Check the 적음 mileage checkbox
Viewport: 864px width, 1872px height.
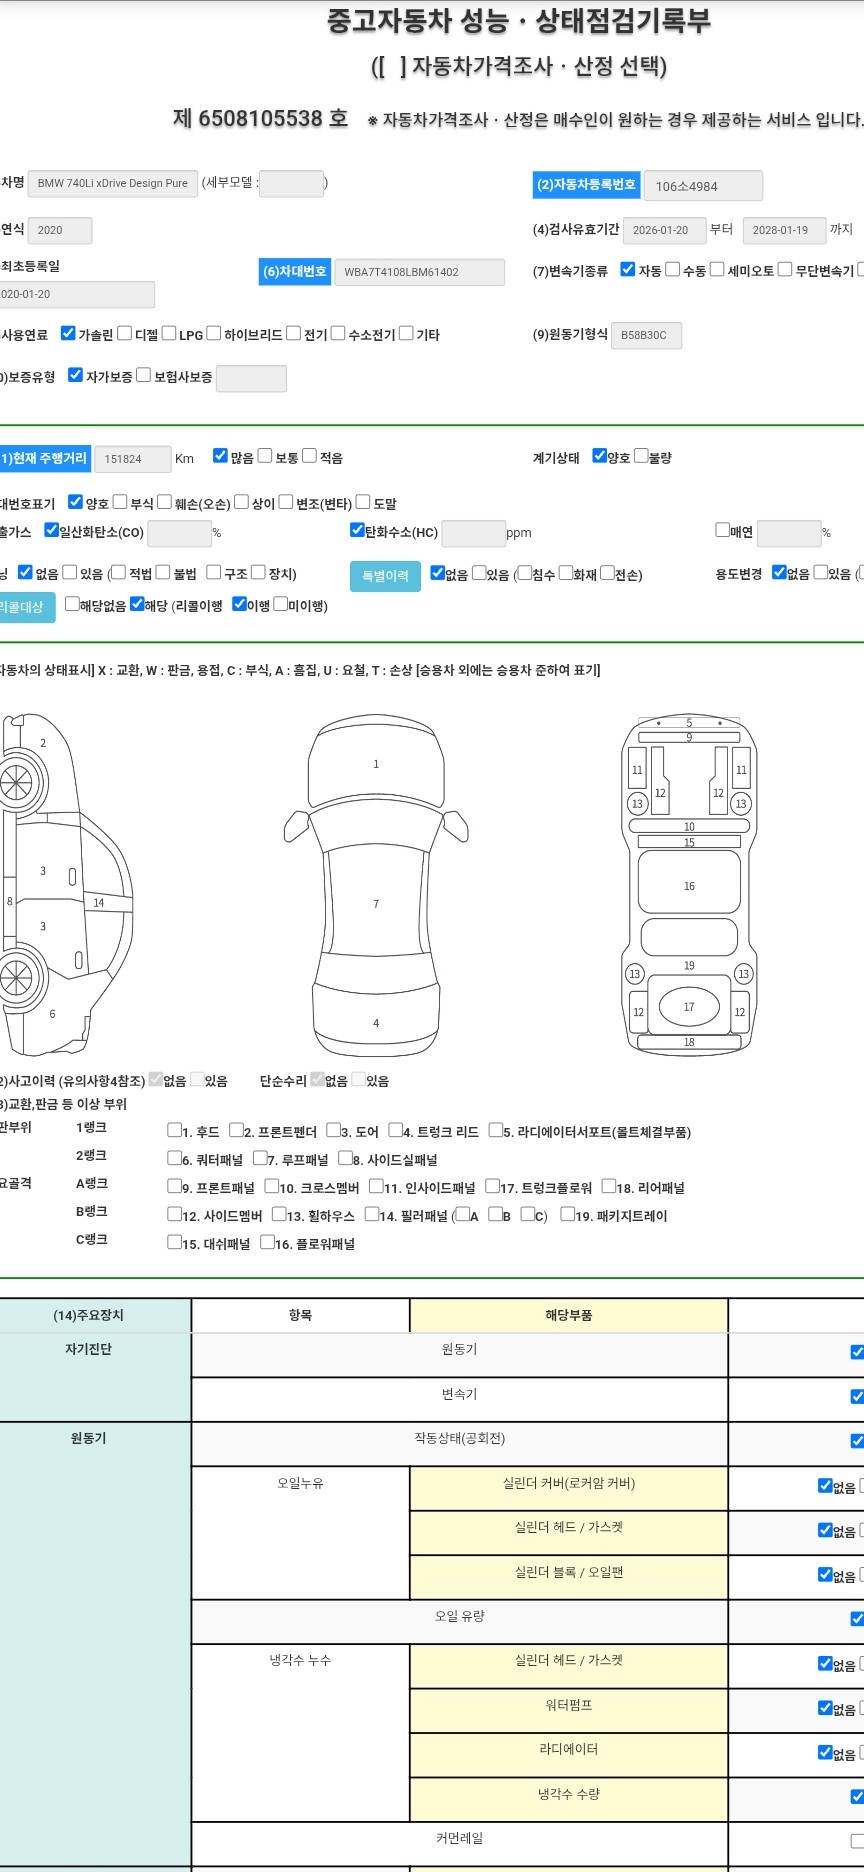309,456
